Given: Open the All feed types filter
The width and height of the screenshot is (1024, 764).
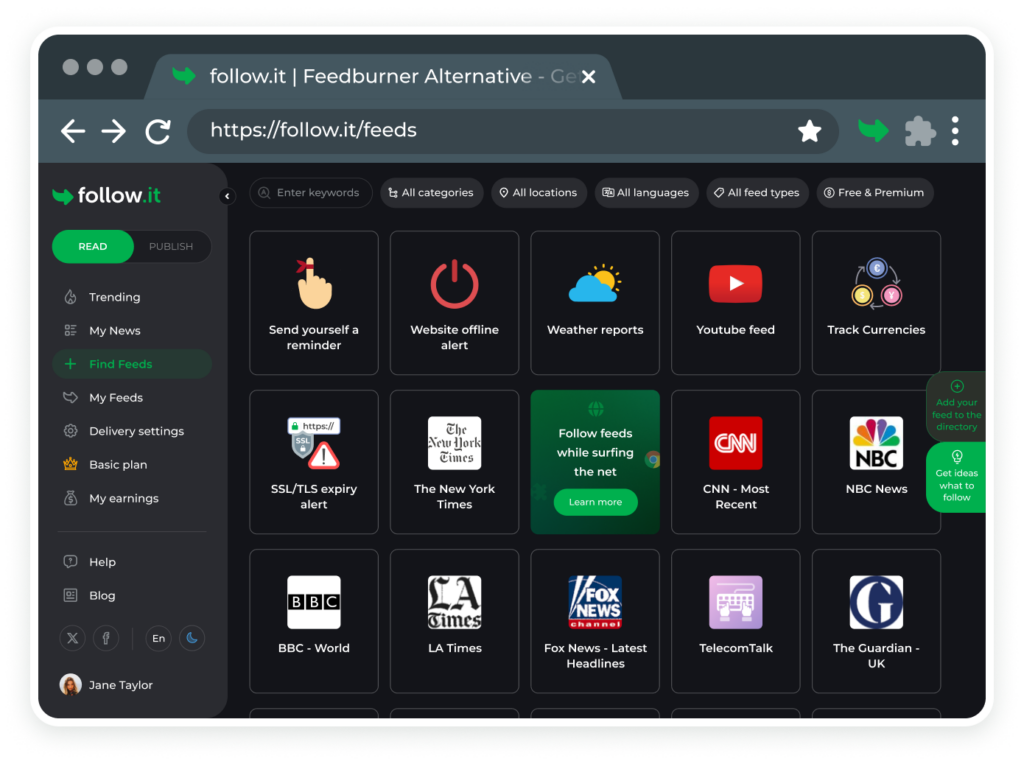Looking at the screenshot, I should tap(758, 193).
